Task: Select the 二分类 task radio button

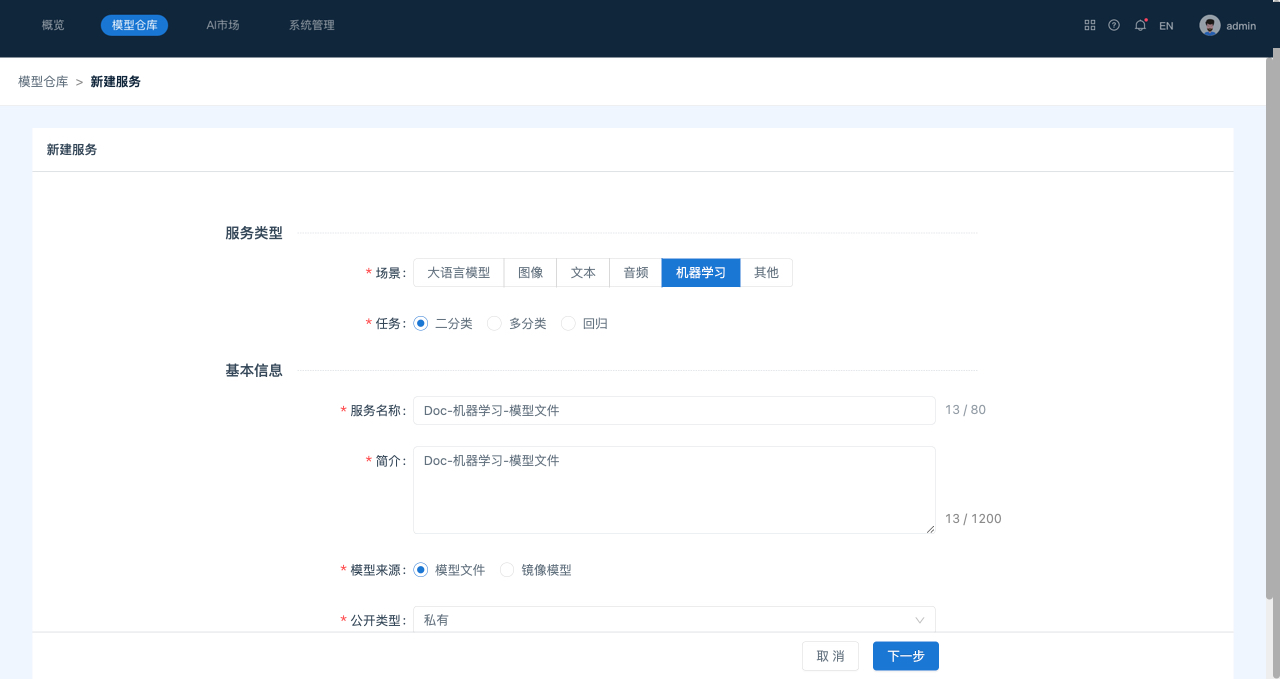Action: (421, 323)
